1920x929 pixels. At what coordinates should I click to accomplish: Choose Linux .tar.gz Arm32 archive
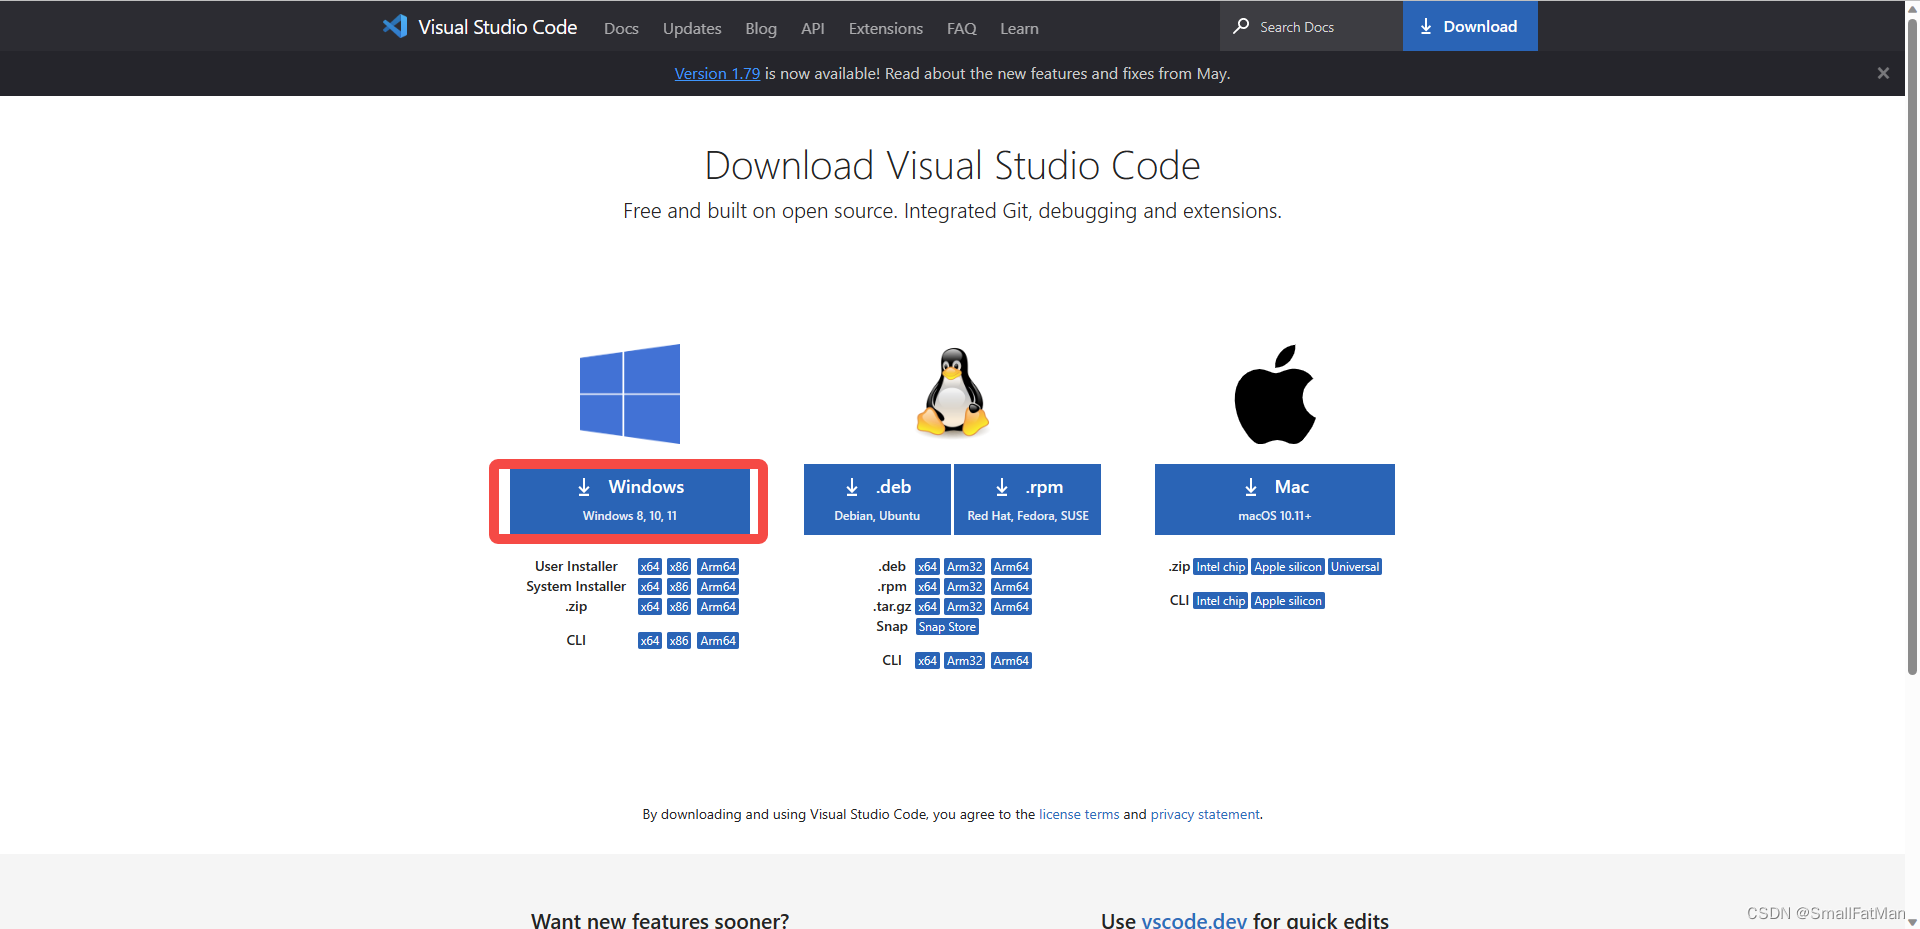point(965,607)
